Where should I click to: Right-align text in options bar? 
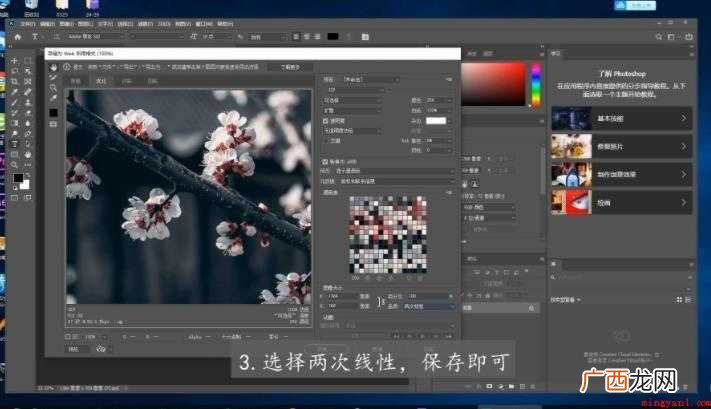coord(317,37)
